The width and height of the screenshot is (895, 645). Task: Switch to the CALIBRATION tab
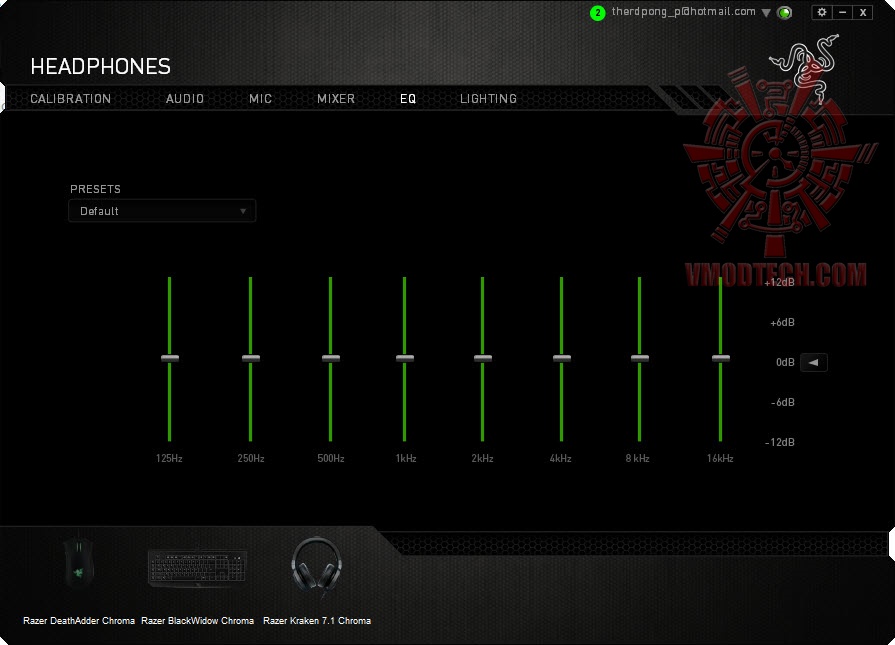click(x=70, y=99)
